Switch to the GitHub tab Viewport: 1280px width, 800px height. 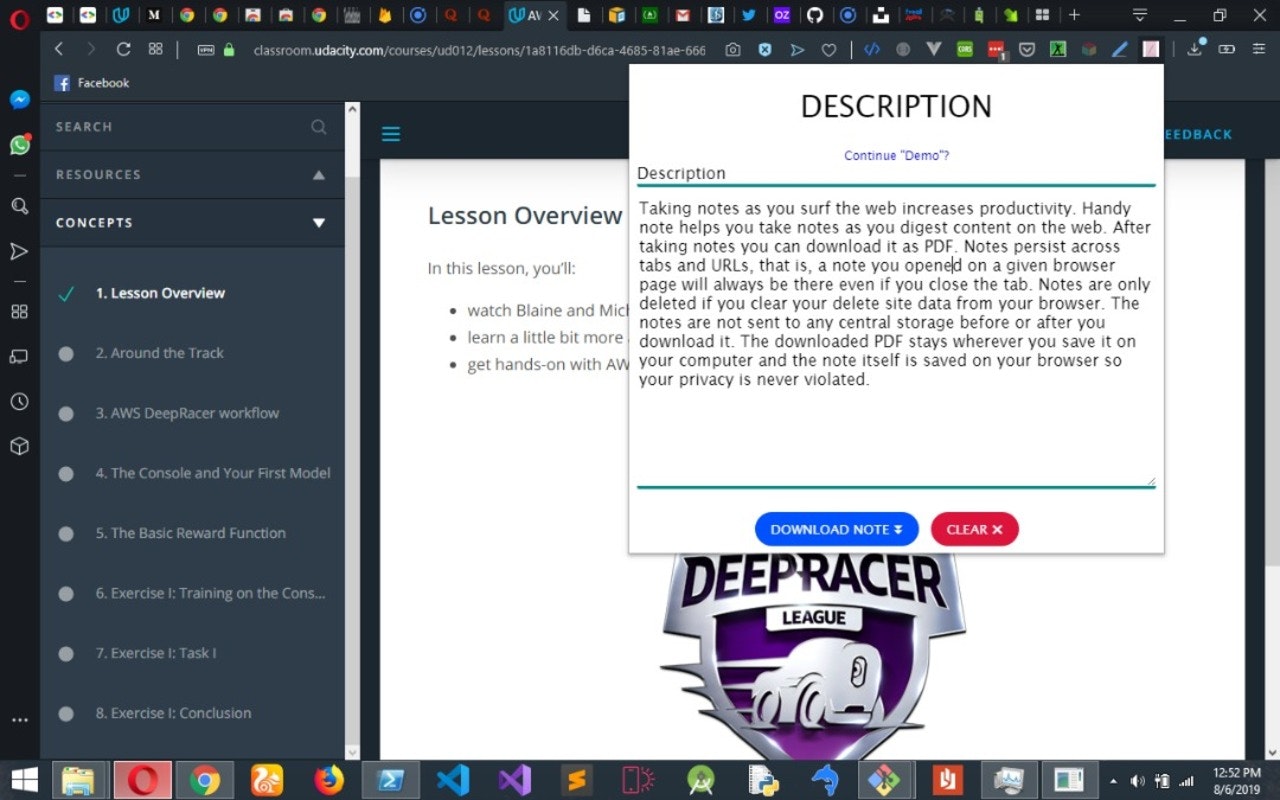coord(815,15)
